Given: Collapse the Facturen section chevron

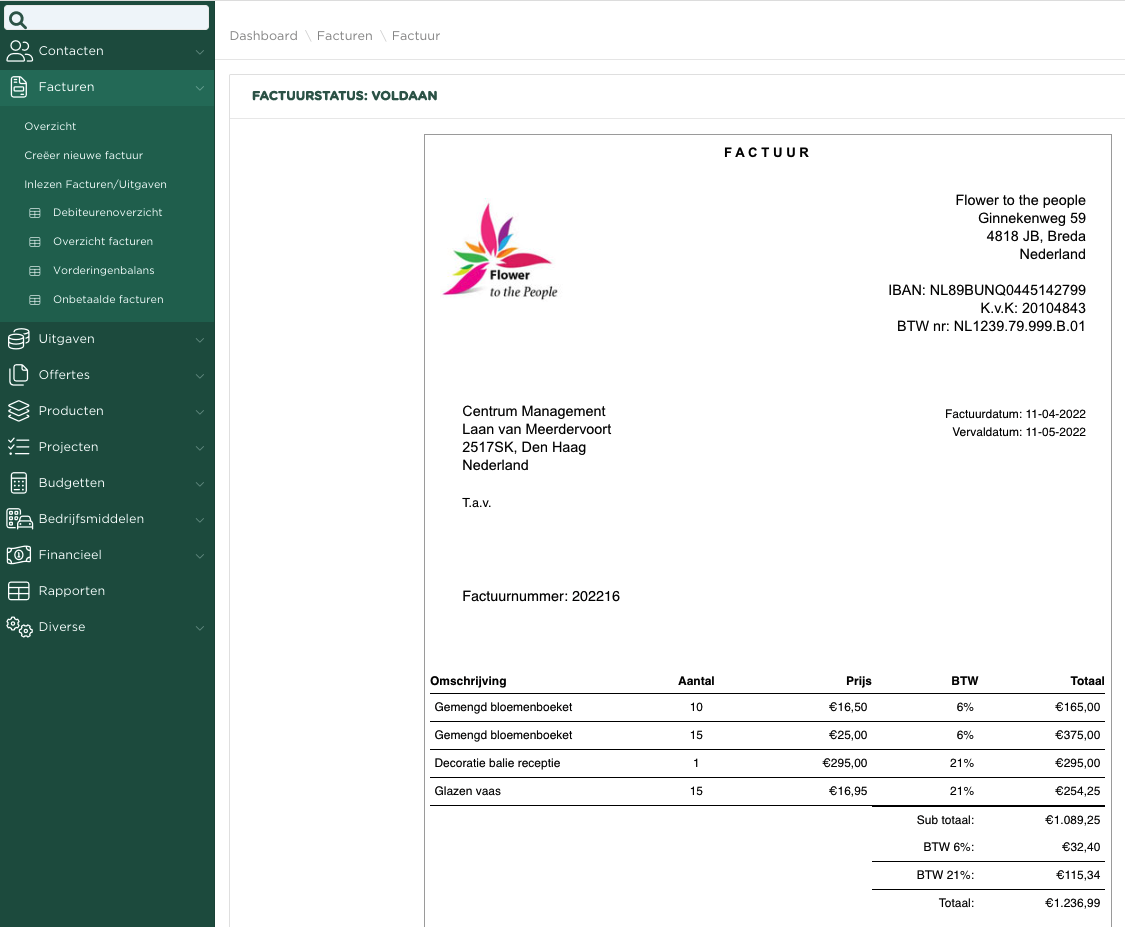Looking at the screenshot, I should (x=200, y=88).
